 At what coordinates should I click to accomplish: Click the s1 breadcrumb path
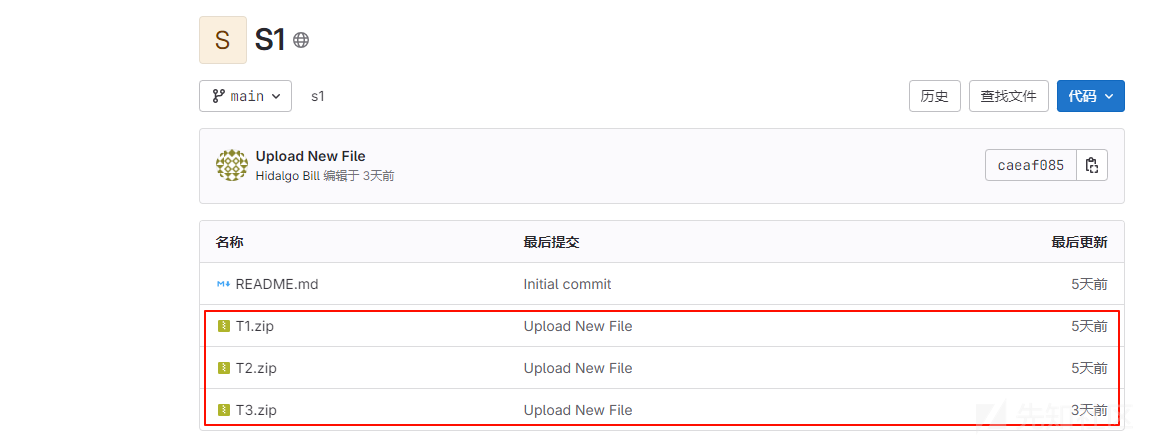pyautogui.click(x=318, y=96)
